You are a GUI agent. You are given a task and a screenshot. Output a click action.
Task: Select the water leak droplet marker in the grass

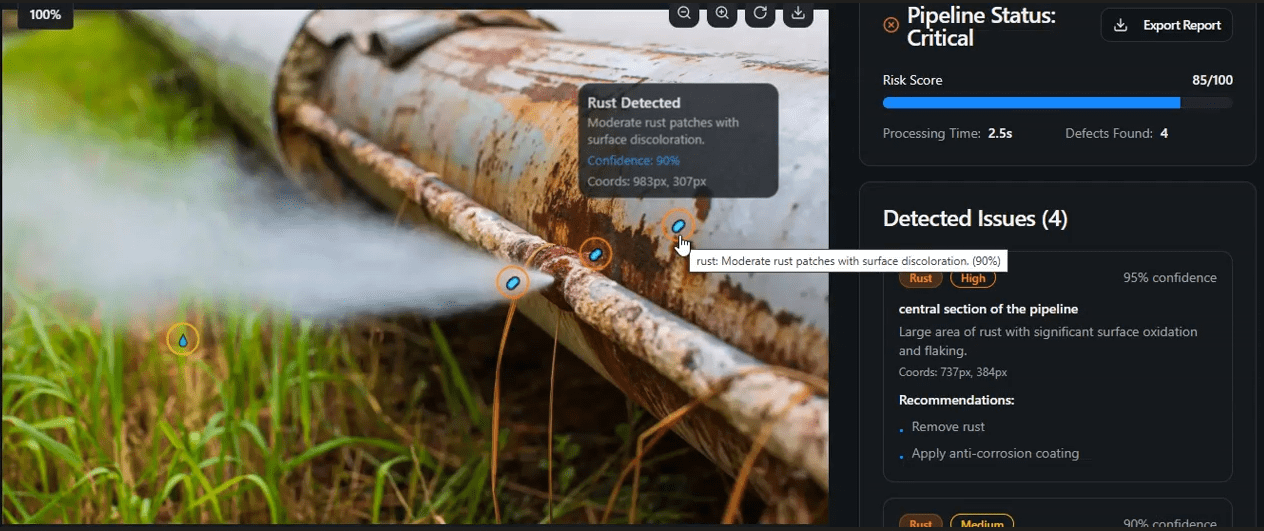coord(183,340)
